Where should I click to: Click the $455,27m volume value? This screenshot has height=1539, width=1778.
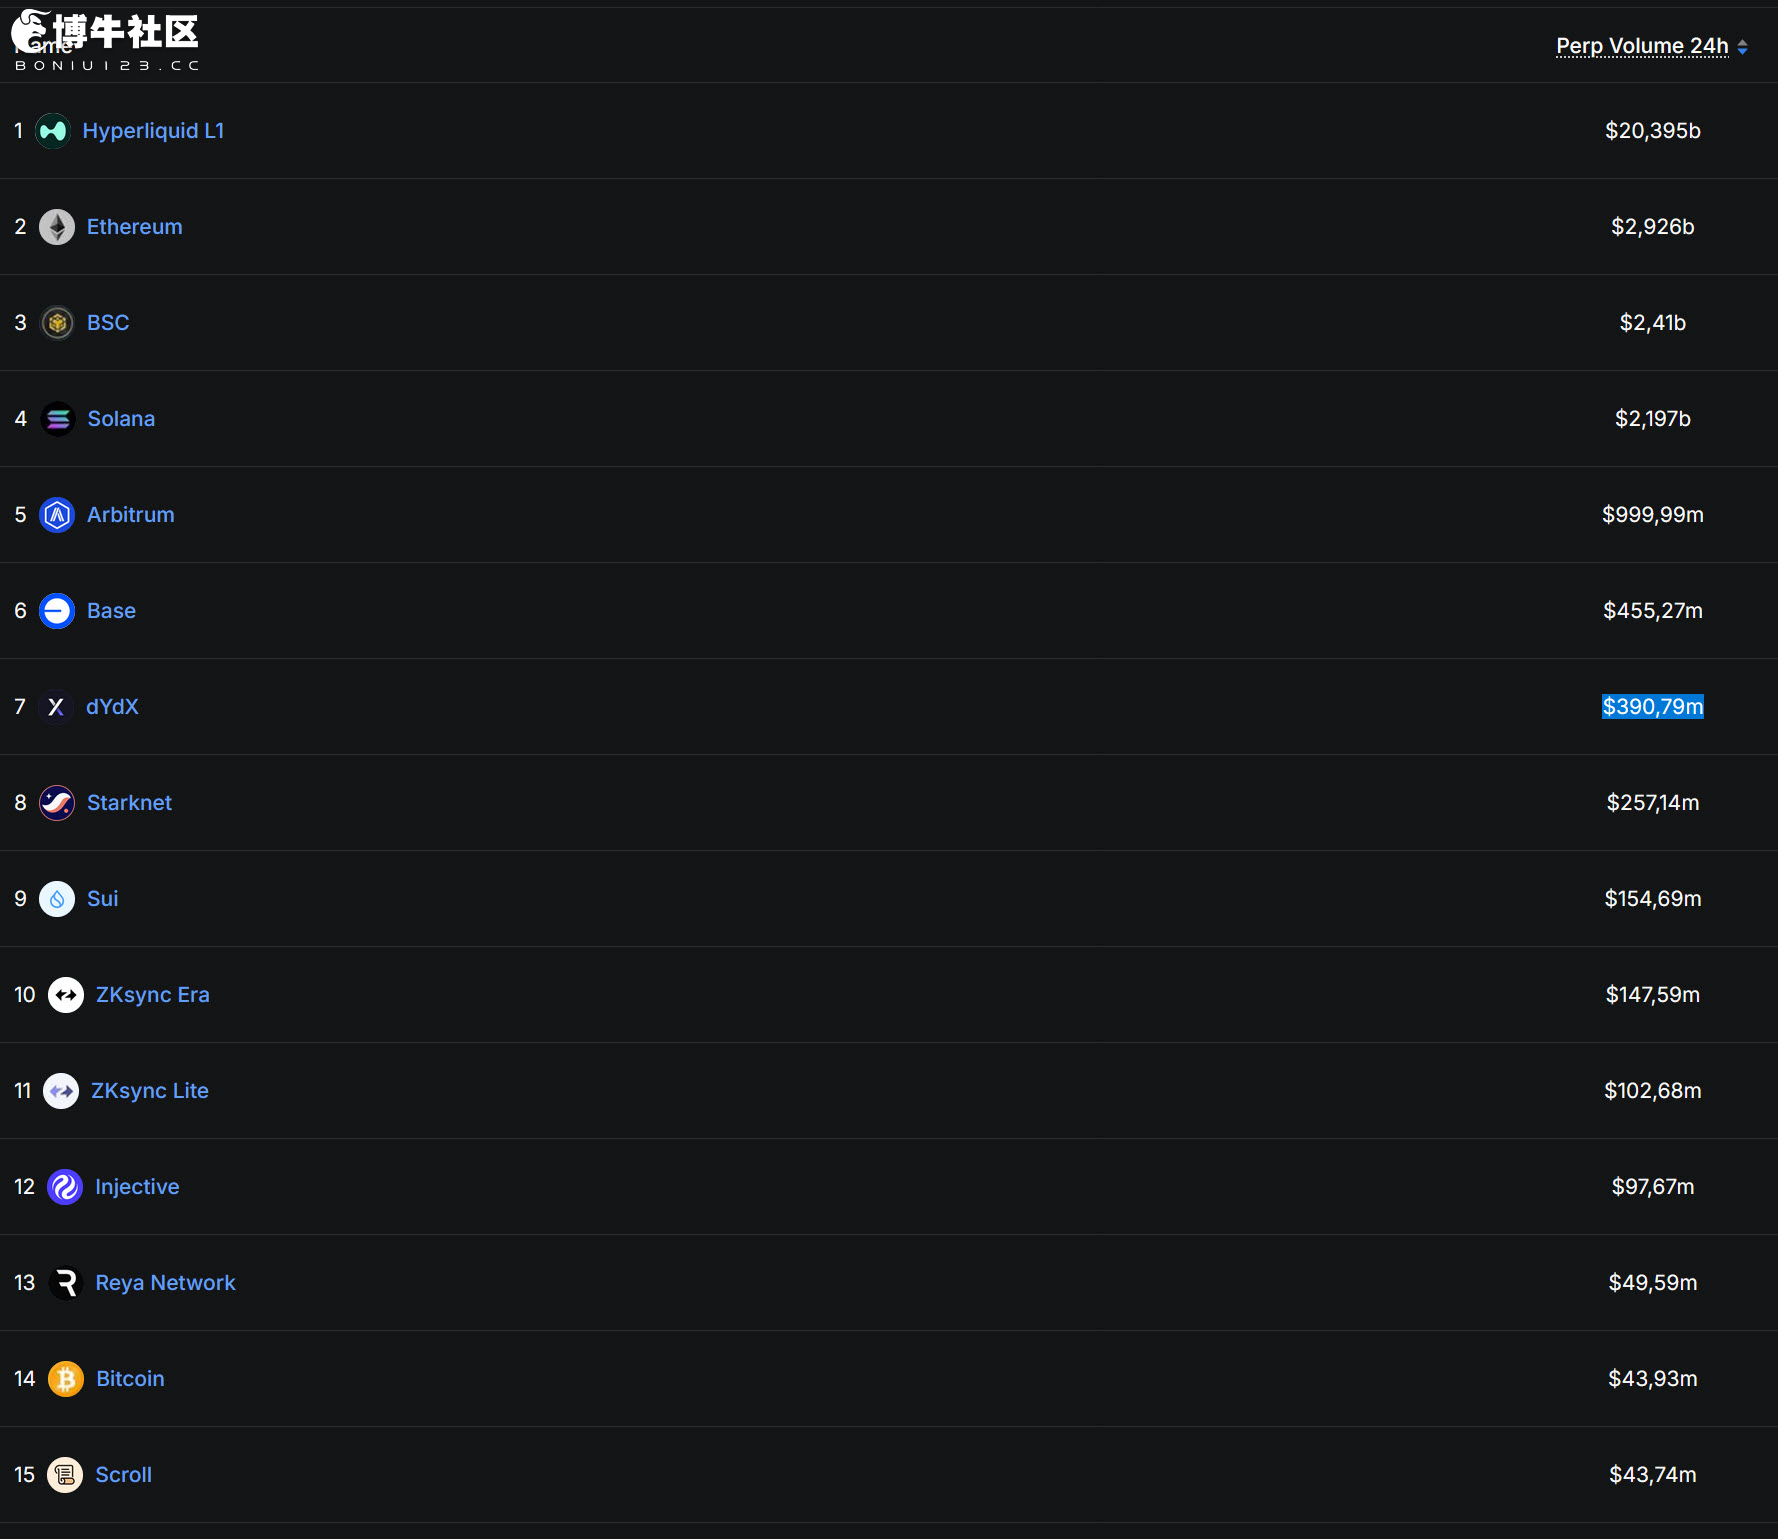coord(1653,611)
